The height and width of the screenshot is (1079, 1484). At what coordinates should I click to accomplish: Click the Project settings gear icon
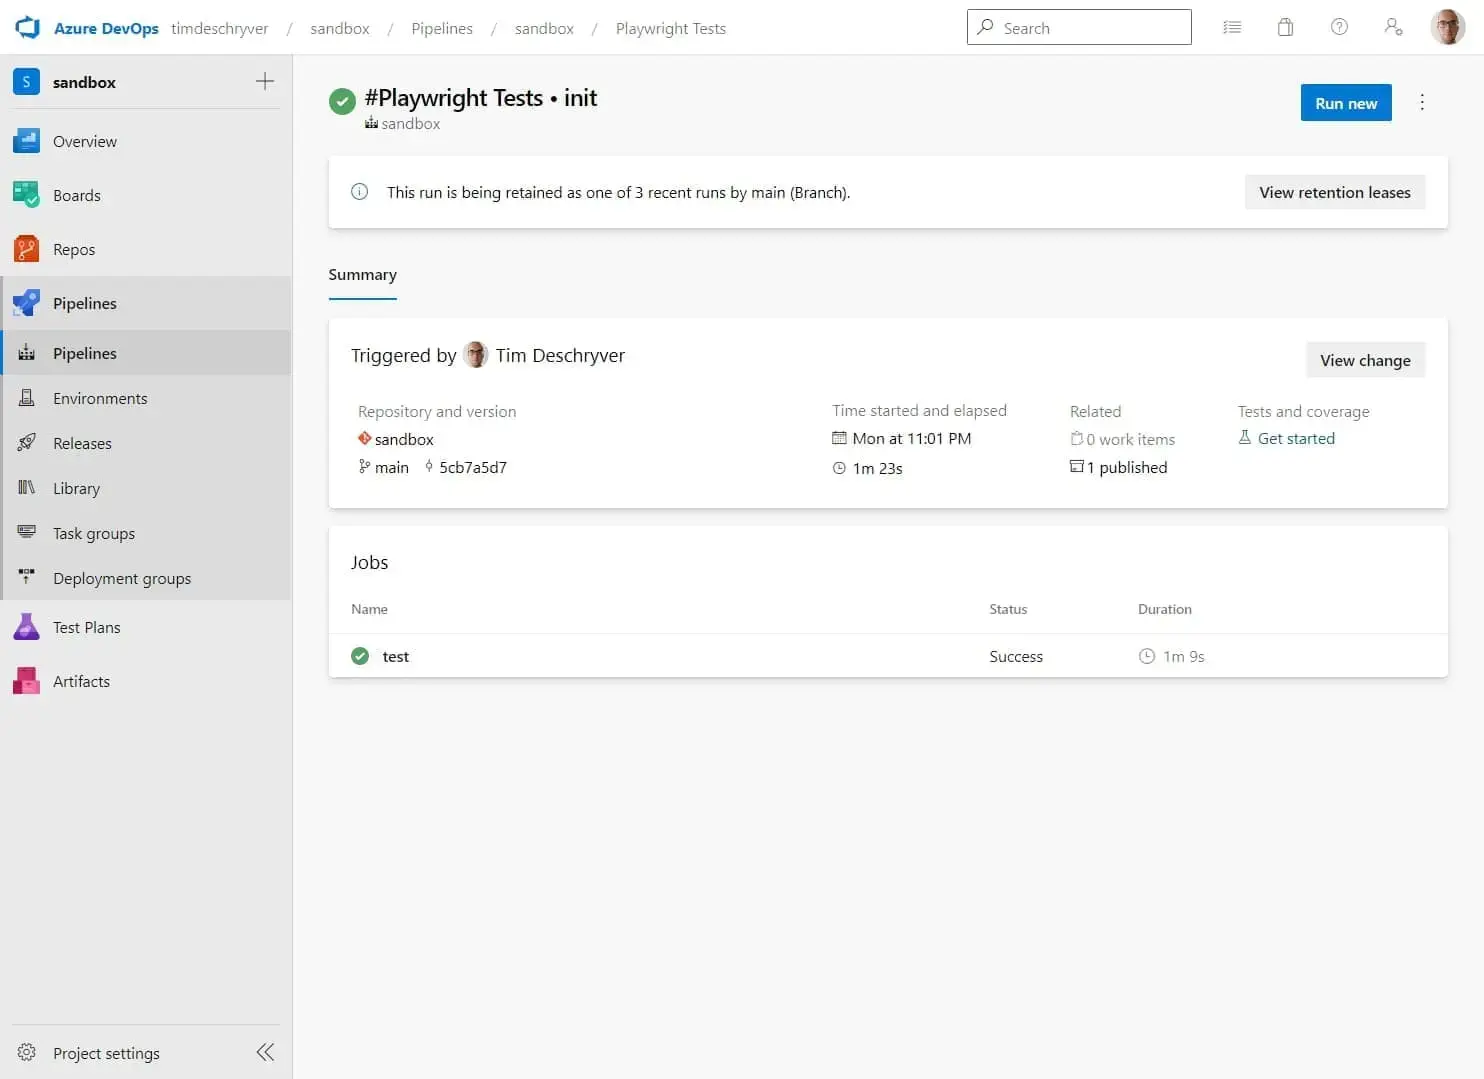pyautogui.click(x=27, y=1052)
